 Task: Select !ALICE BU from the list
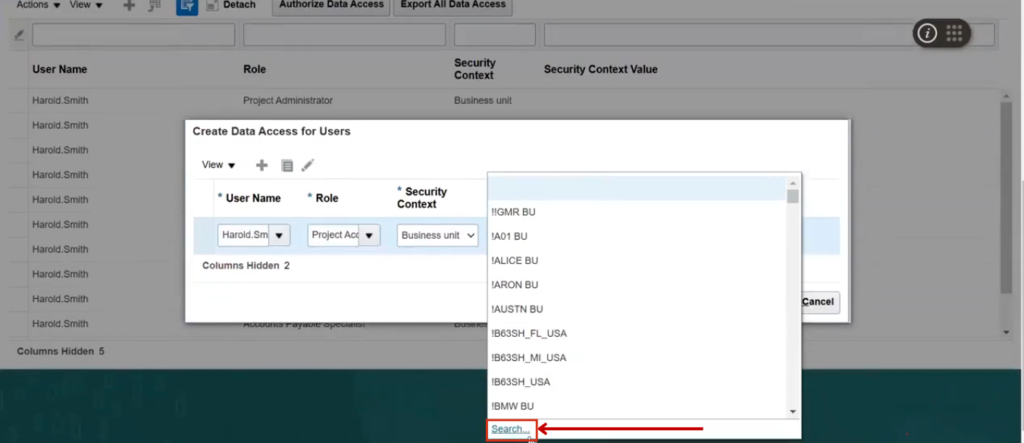(x=516, y=260)
